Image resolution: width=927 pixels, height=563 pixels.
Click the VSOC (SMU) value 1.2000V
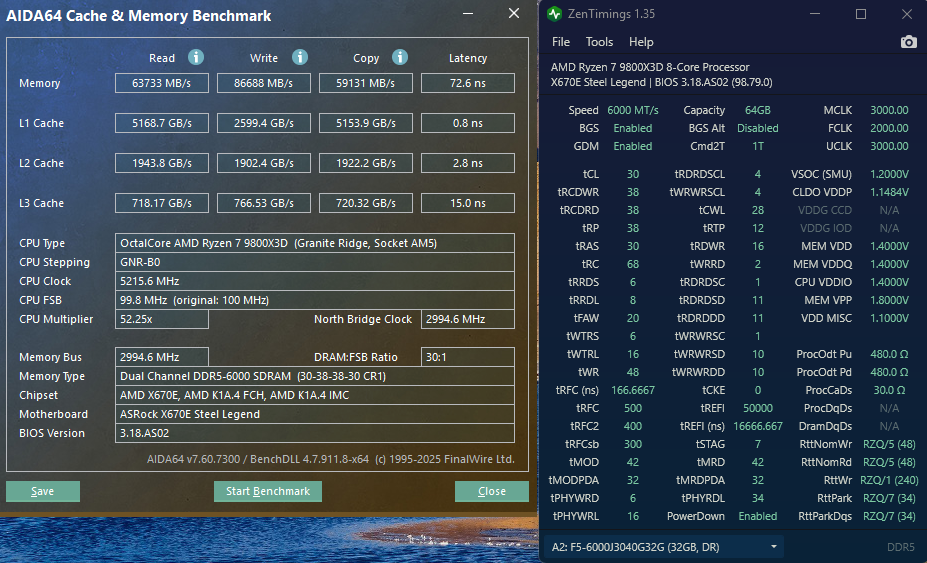coord(889,174)
